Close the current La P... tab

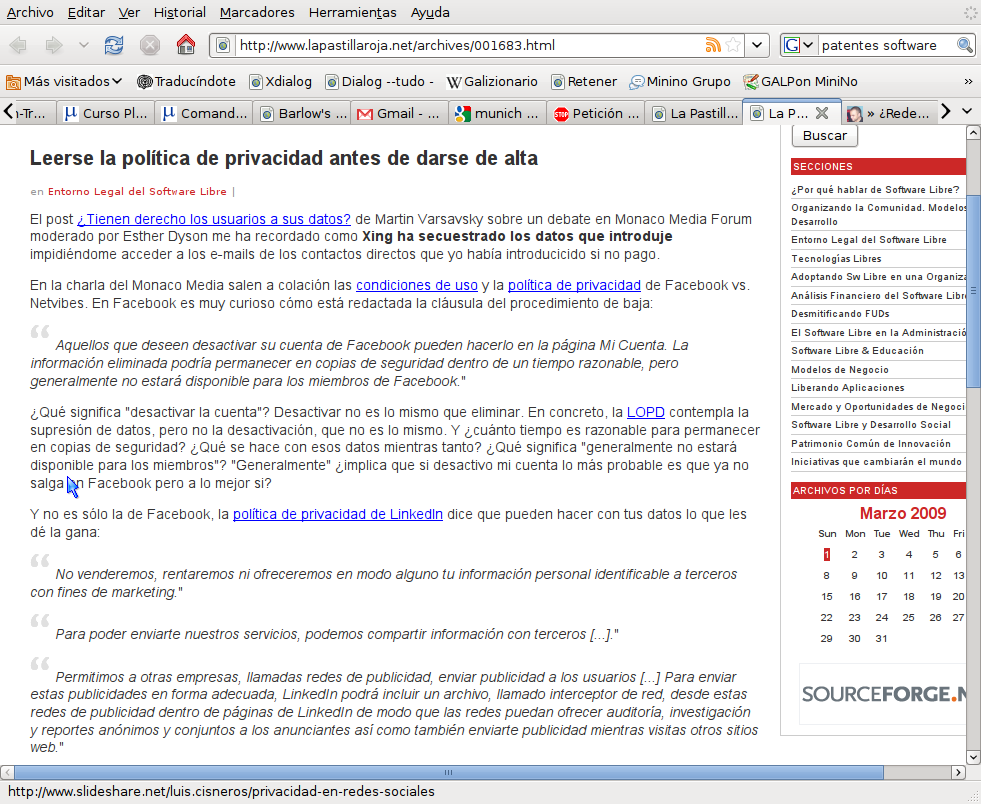pos(822,113)
